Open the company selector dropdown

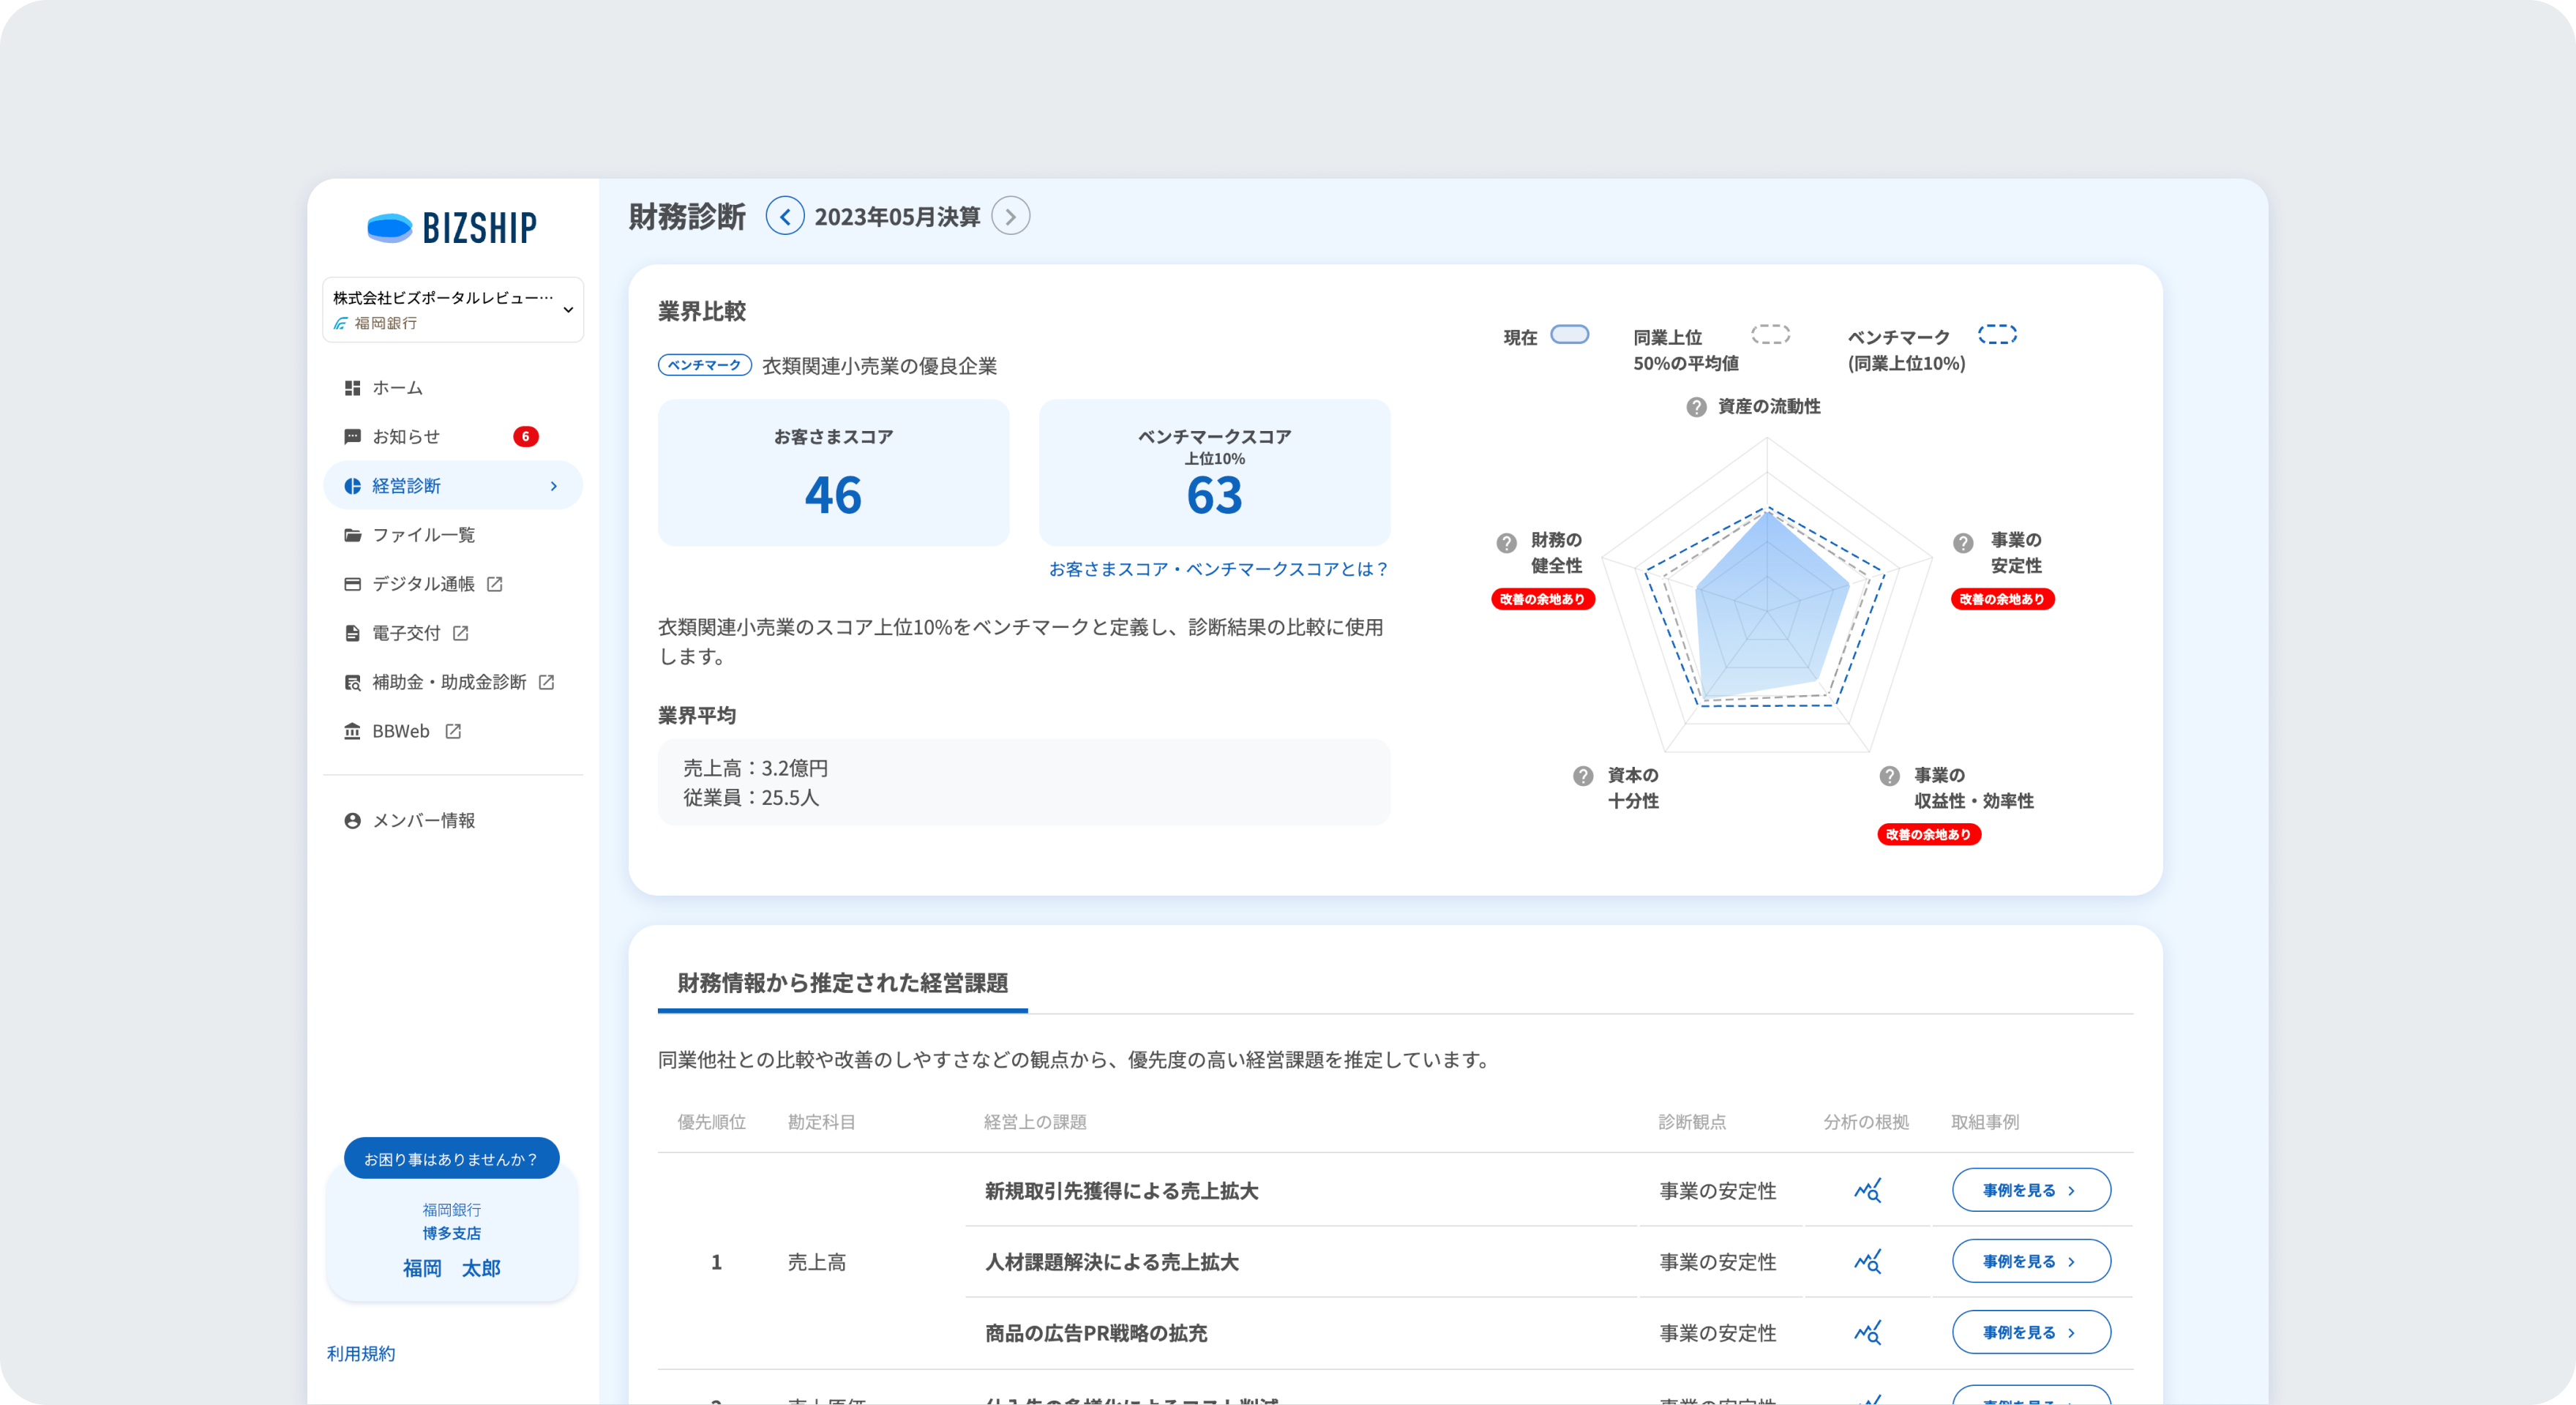coord(453,309)
